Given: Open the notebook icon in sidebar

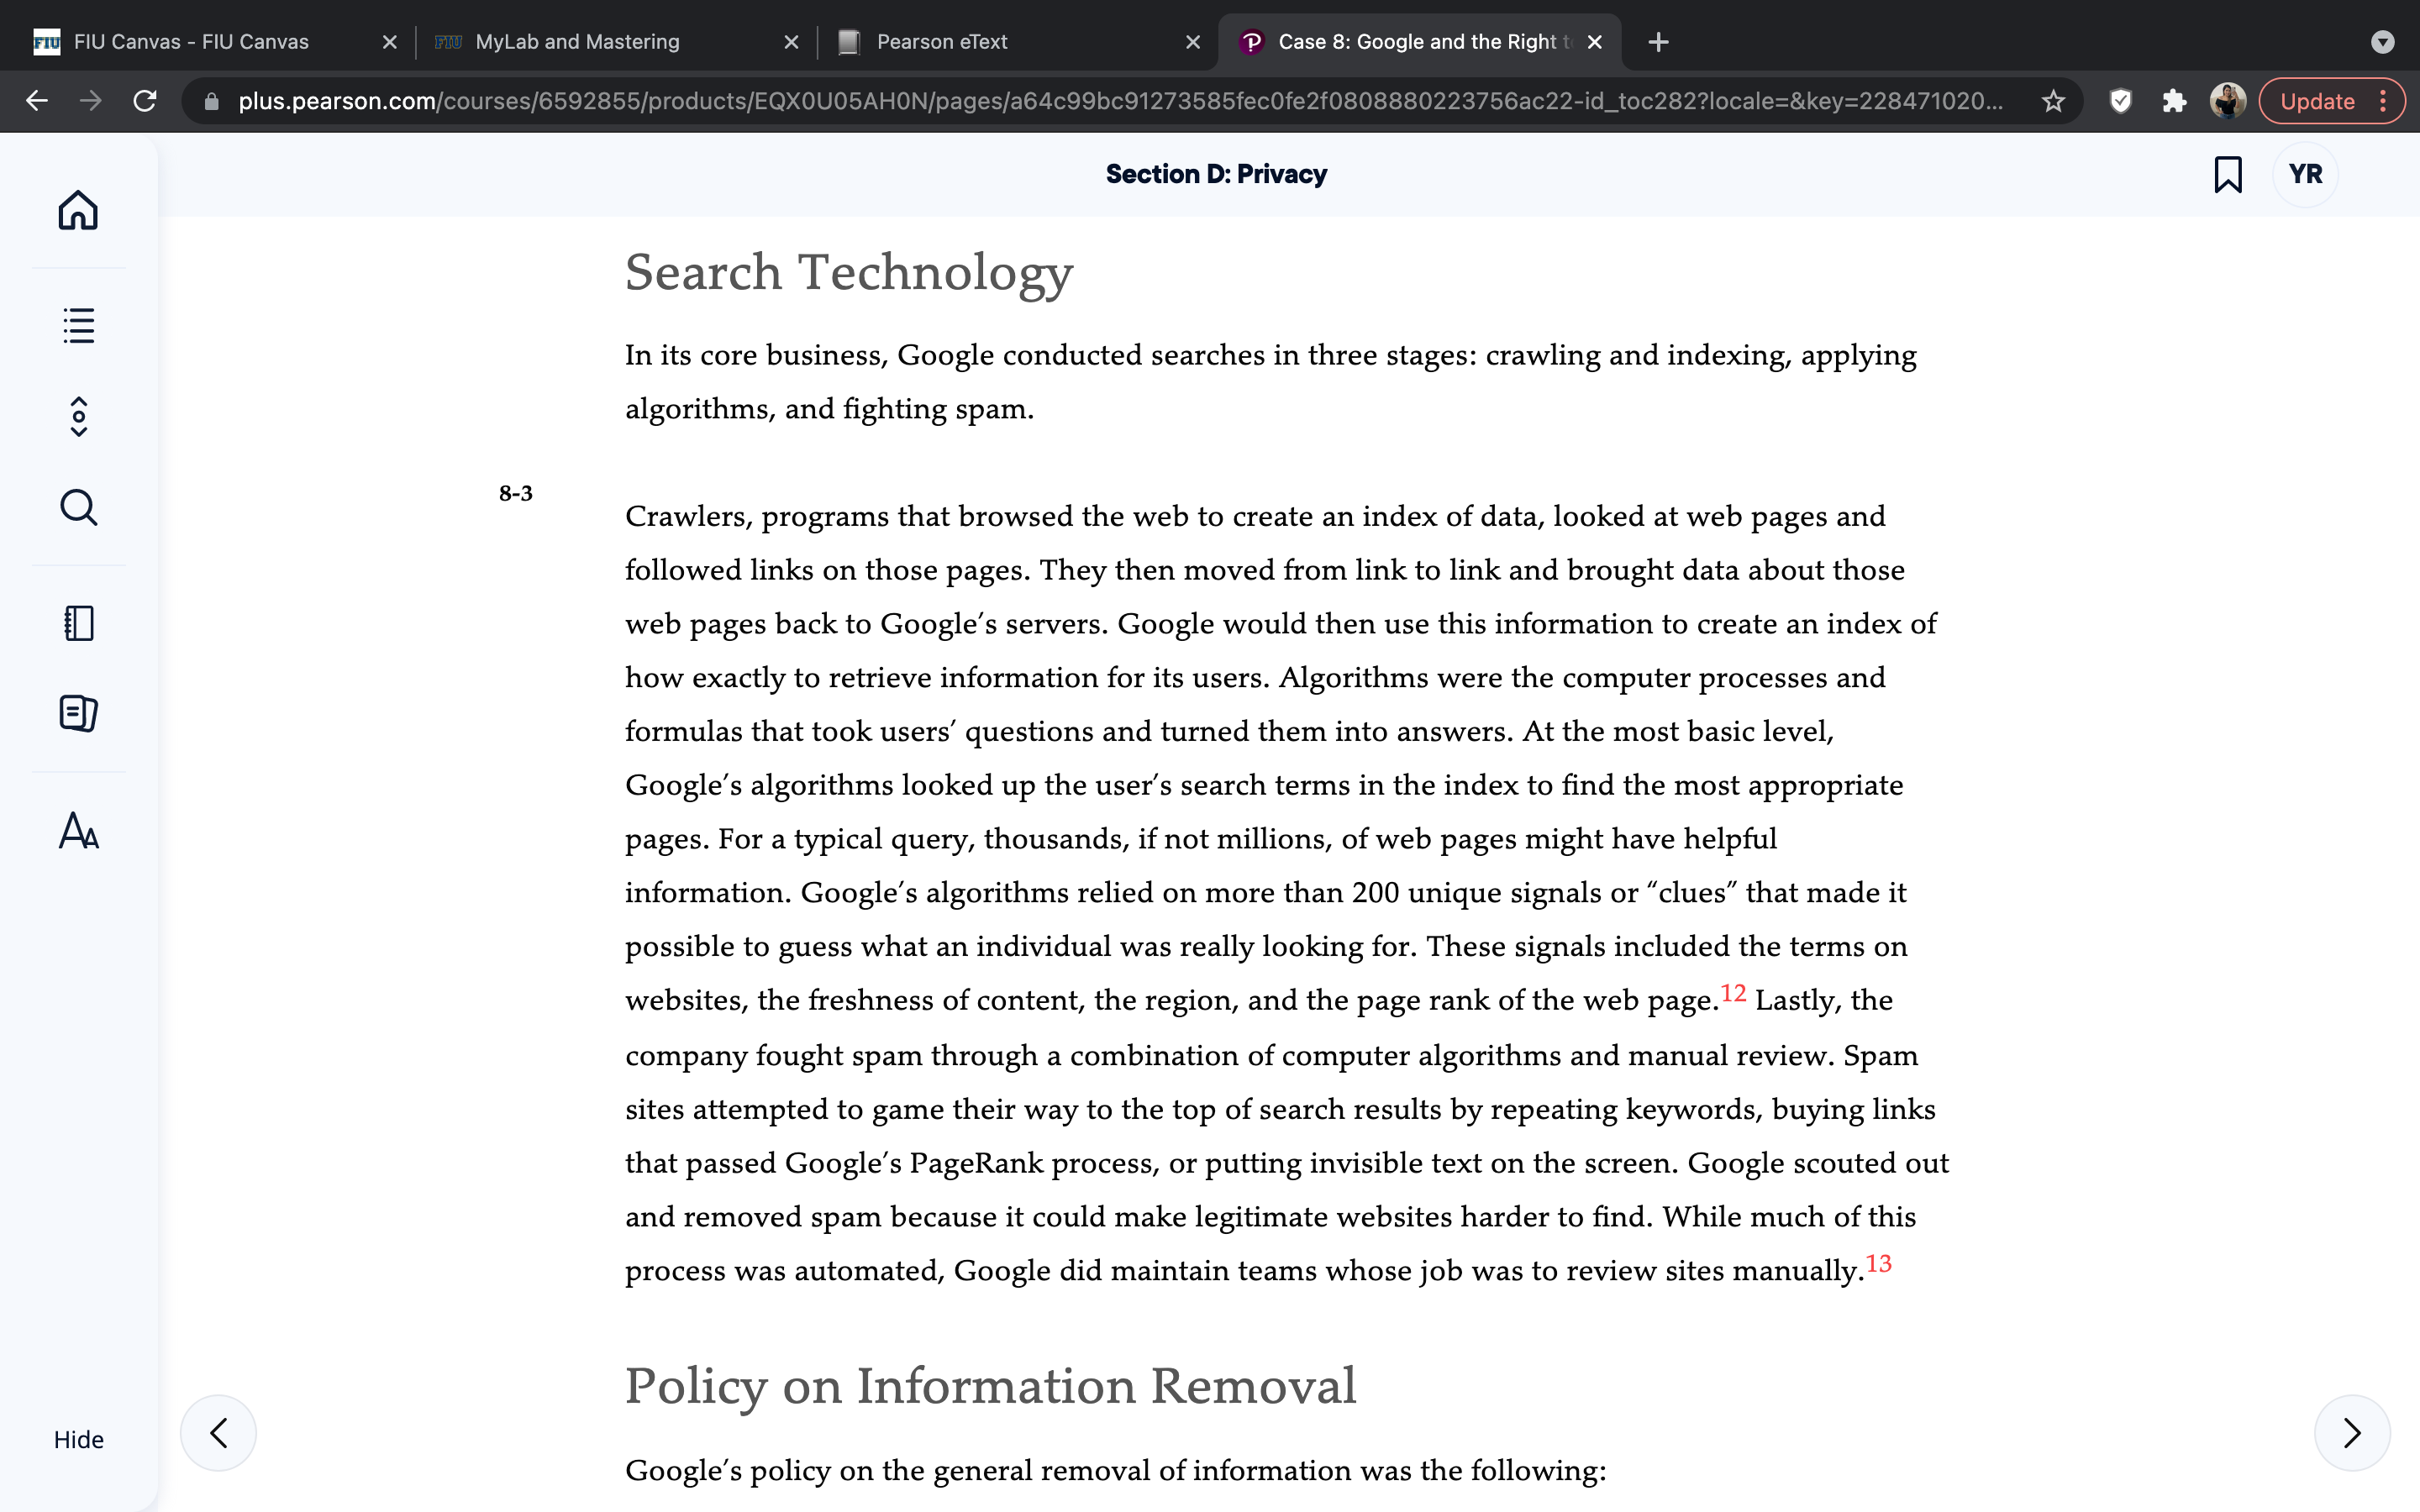Looking at the screenshot, I should point(78,623).
